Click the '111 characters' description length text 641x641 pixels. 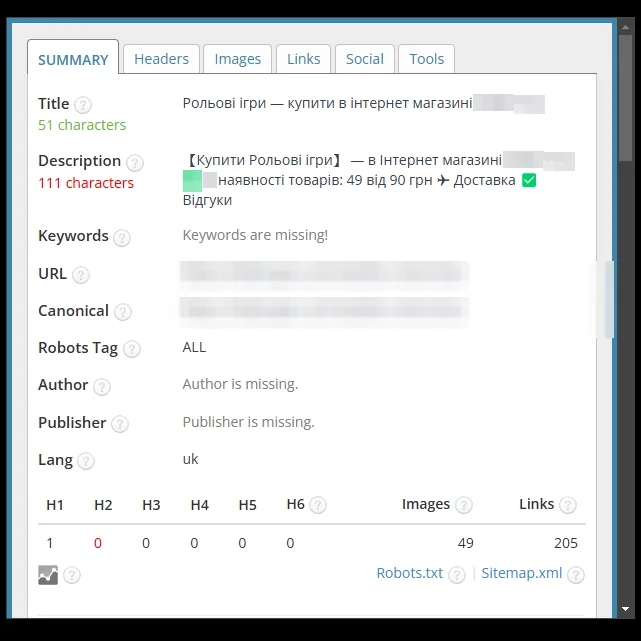[x=86, y=183]
